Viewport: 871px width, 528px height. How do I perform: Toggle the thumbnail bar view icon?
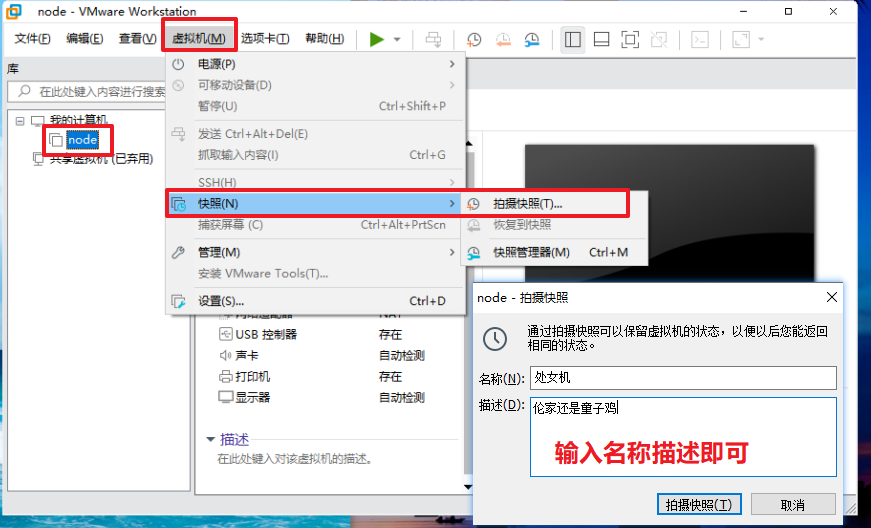point(602,39)
